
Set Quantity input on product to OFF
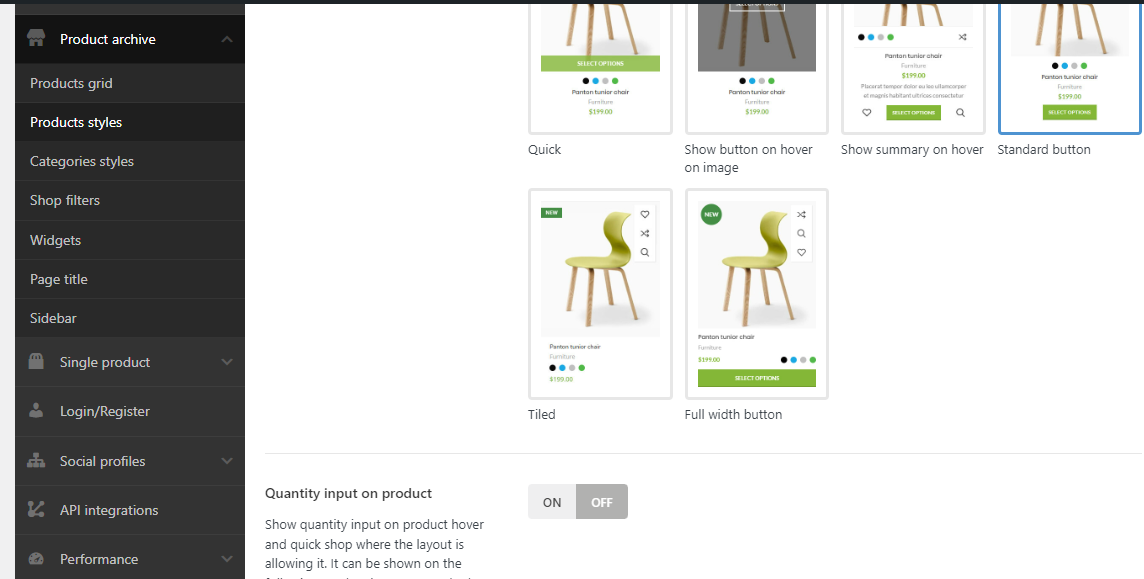click(602, 502)
